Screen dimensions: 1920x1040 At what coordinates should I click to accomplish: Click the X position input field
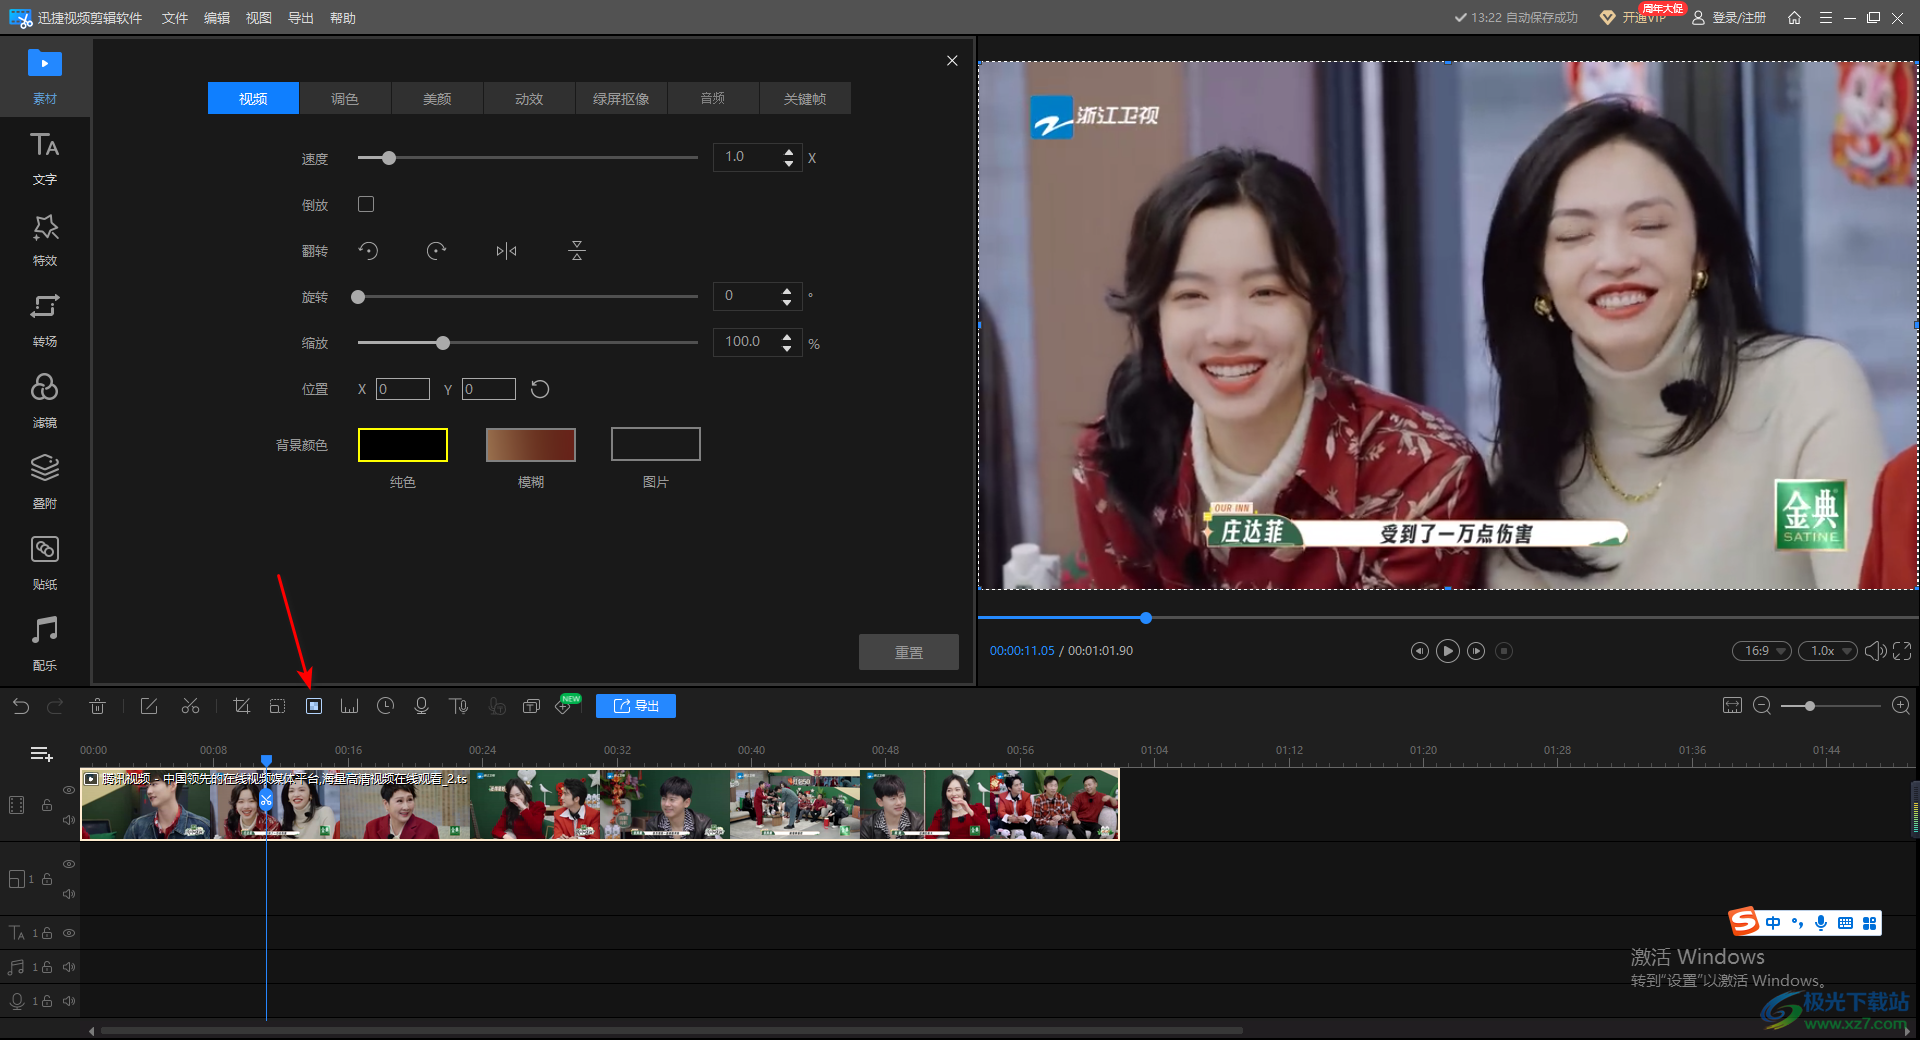(x=403, y=389)
